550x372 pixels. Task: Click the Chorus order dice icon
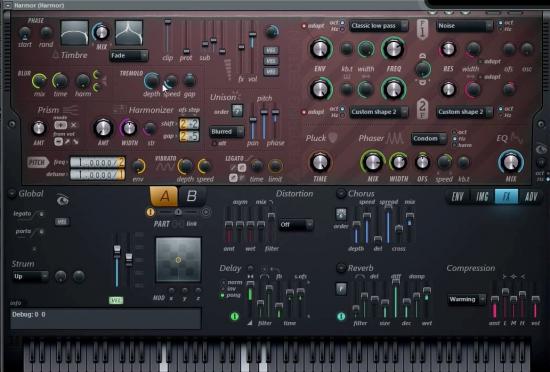point(341,214)
